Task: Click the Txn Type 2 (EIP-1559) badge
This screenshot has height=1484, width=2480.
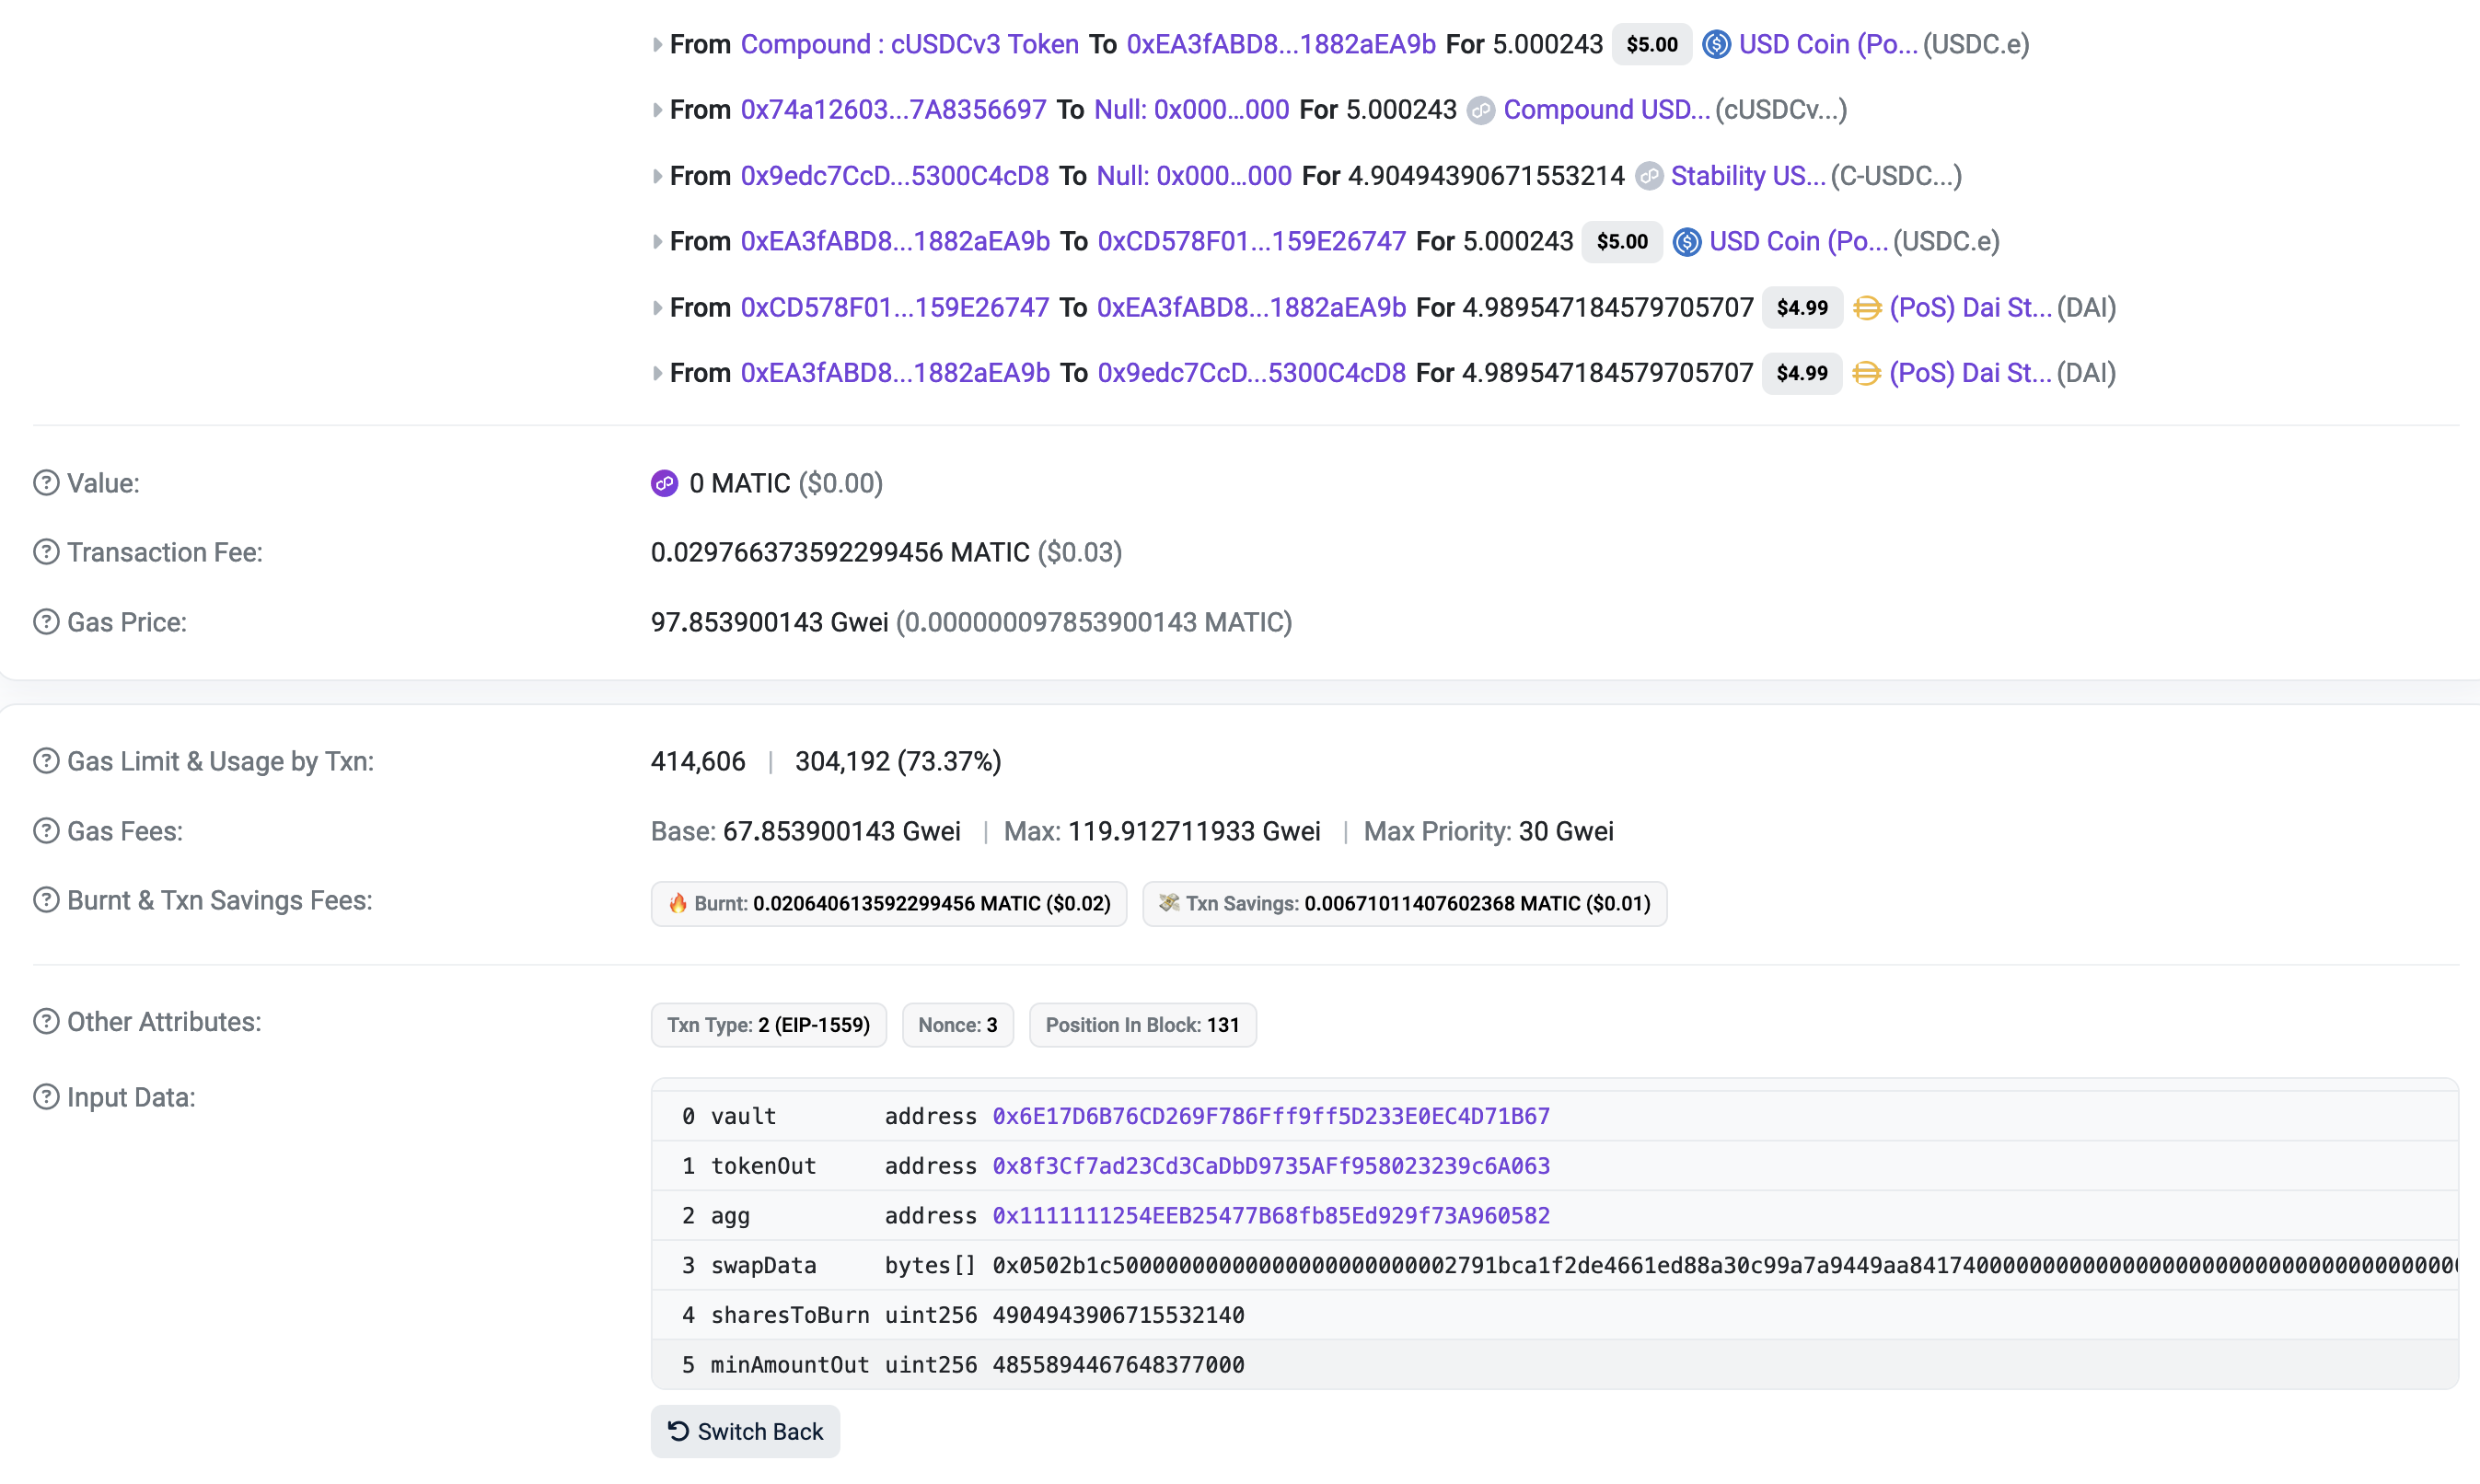Action: coord(768,1025)
